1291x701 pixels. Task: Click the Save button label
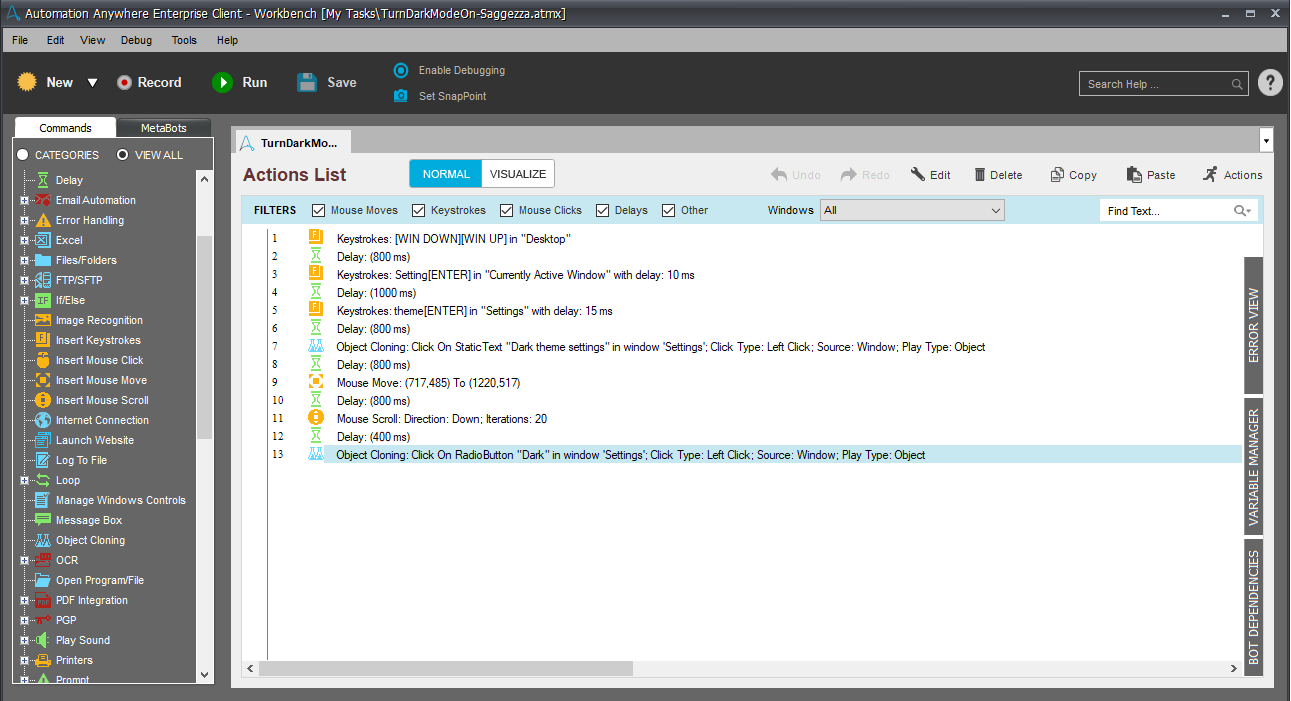(x=342, y=83)
